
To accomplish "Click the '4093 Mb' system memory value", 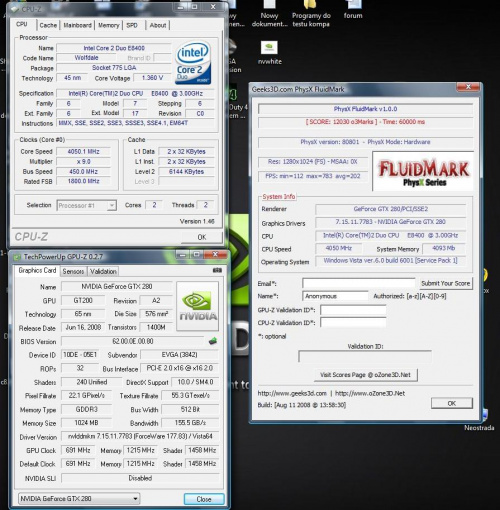I will coord(444,248).
